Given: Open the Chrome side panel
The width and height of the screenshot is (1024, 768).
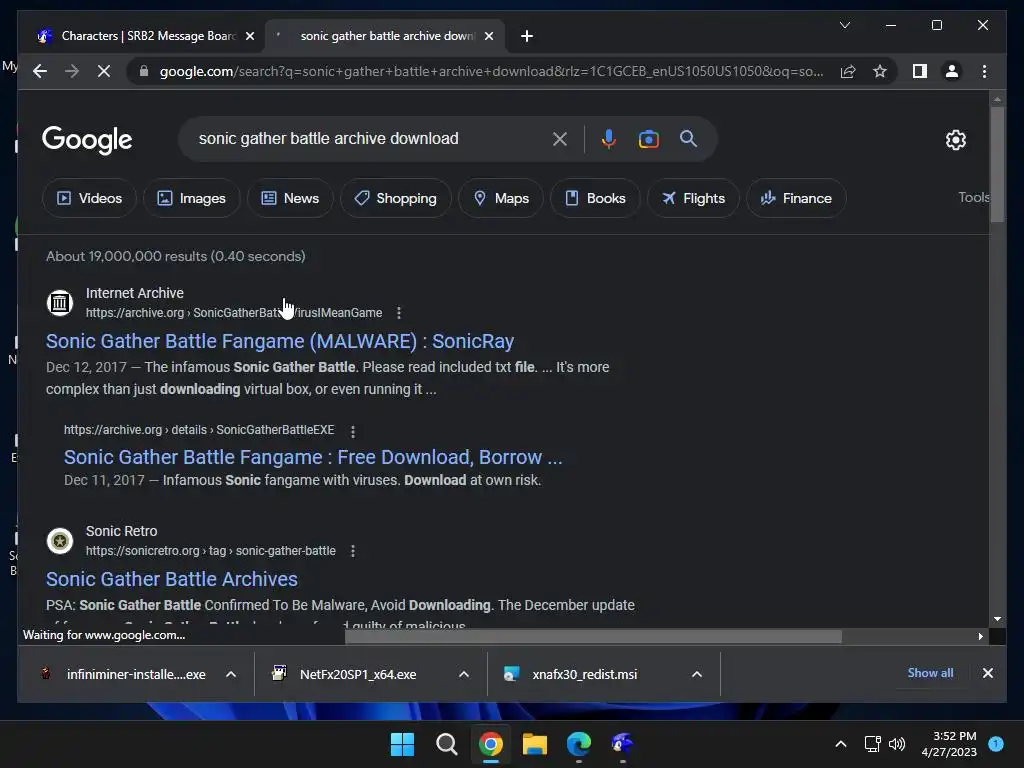Looking at the screenshot, I should [920, 71].
